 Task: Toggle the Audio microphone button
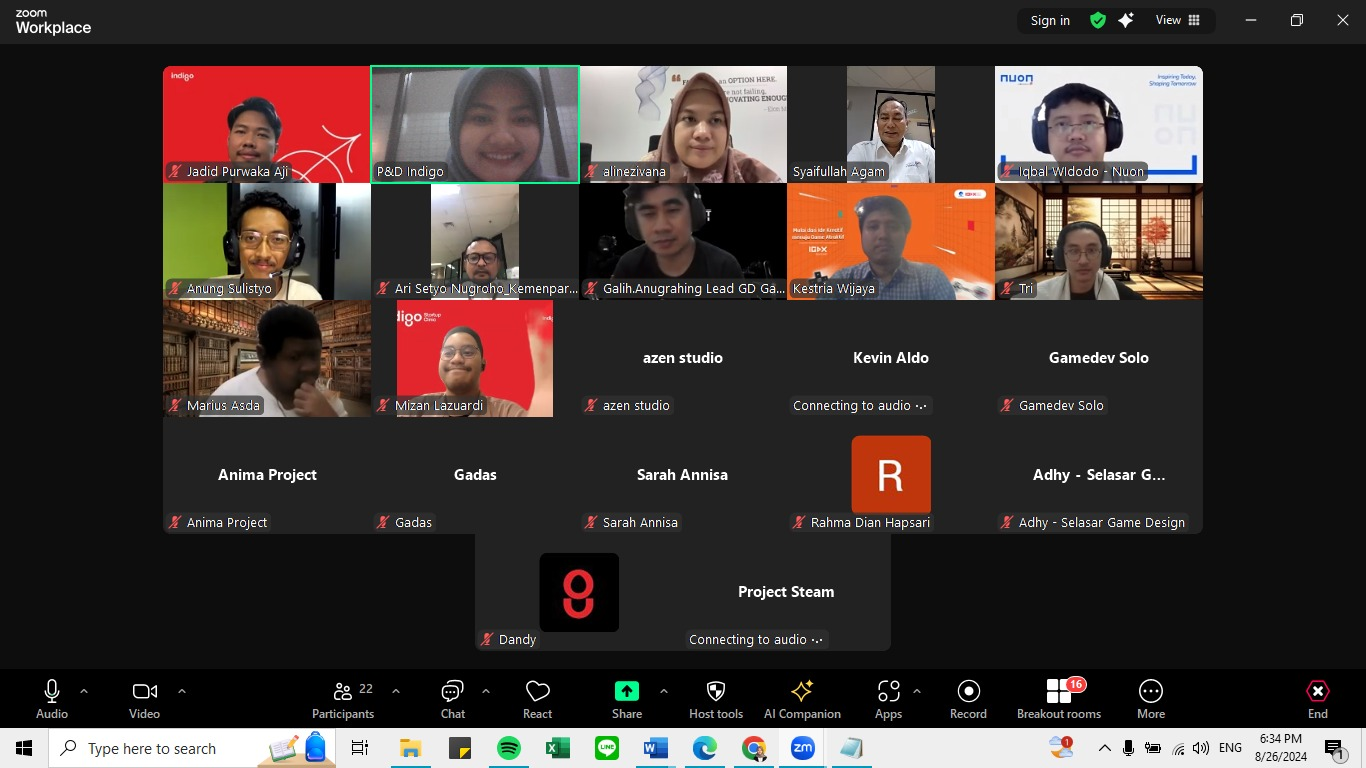pyautogui.click(x=52, y=699)
